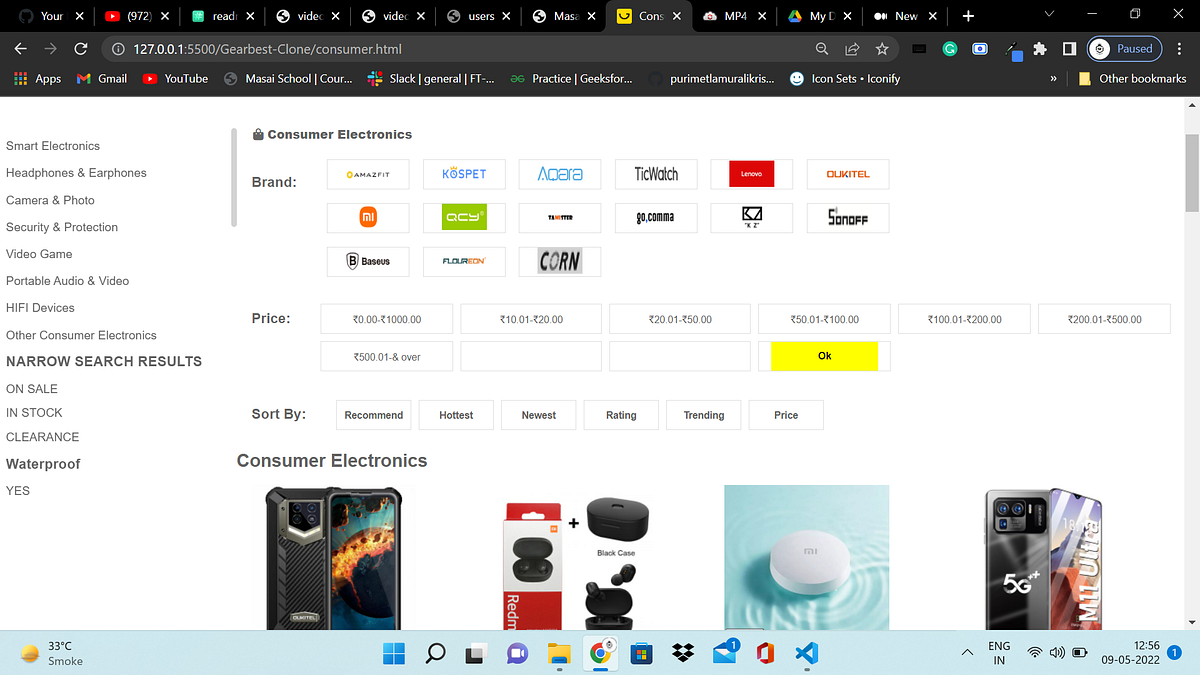1200x675 pixels.
Task: Sort products by Price
Action: [x=786, y=415]
